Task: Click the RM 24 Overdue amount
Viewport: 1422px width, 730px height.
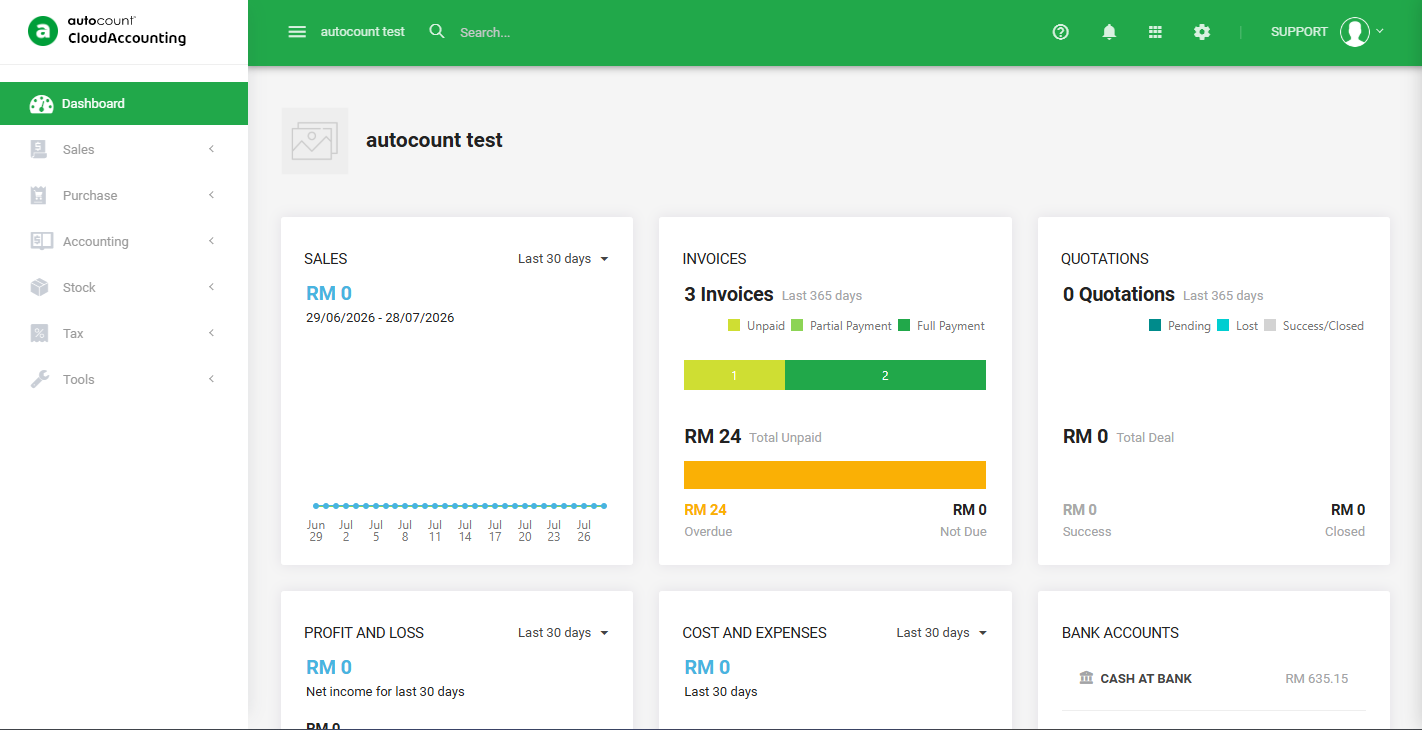Action: (x=706, y=510)
